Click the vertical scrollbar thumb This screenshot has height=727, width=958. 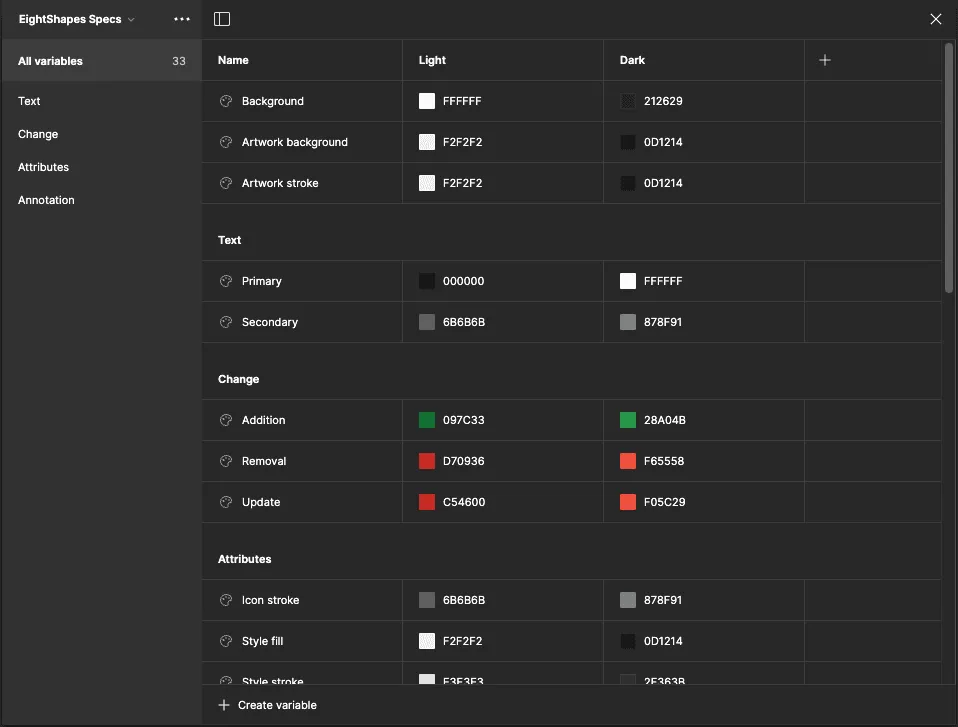tap(949, 167)
